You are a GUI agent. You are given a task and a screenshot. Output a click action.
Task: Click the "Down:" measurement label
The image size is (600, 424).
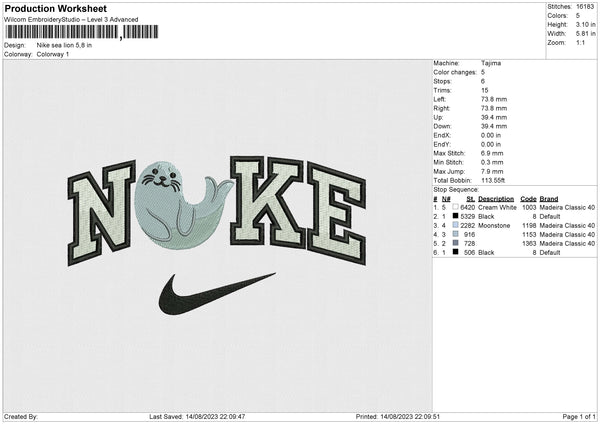(442, 126)
